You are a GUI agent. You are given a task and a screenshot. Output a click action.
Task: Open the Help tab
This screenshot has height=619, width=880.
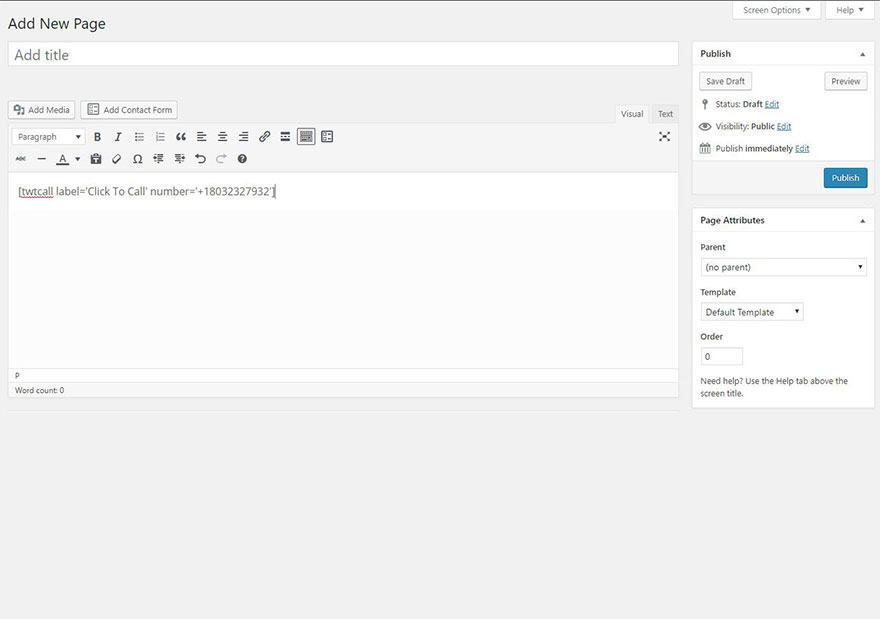click(850, 10)
